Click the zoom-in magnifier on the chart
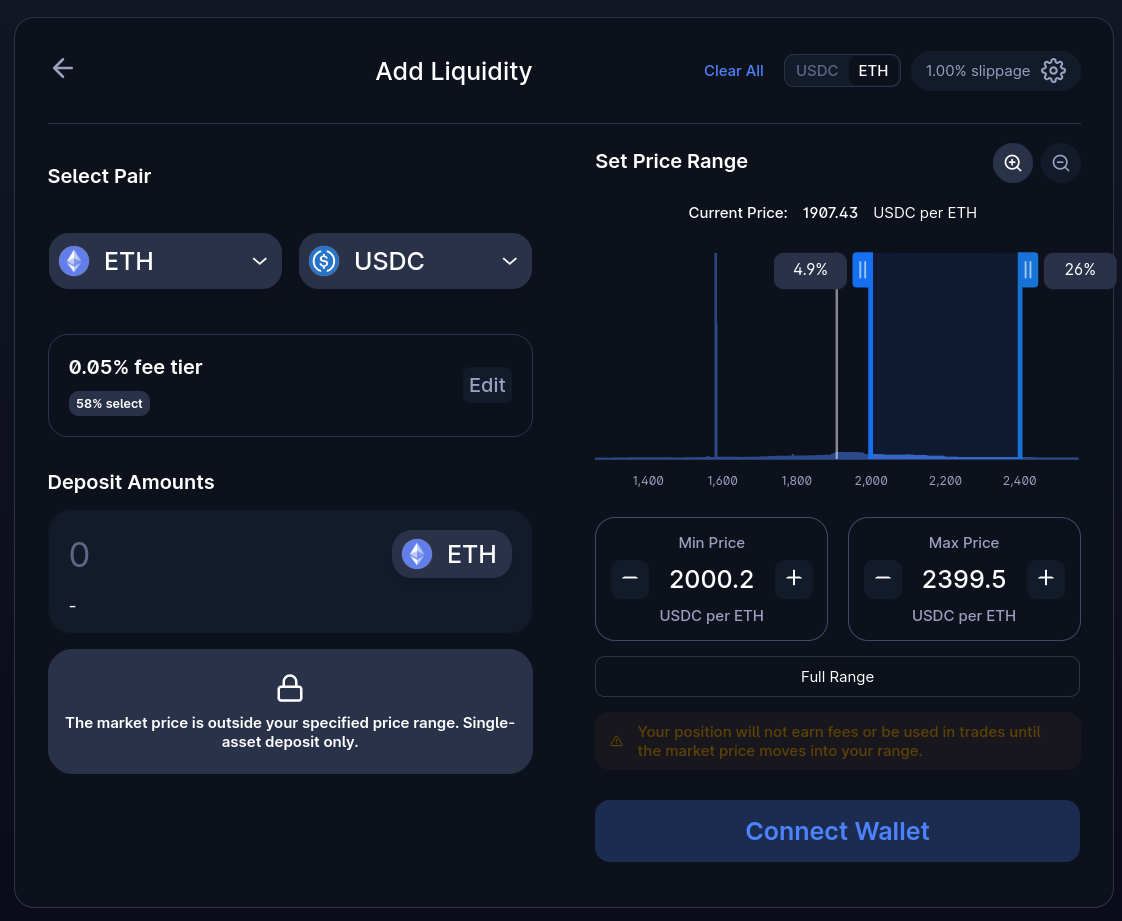 point(1012,162)
